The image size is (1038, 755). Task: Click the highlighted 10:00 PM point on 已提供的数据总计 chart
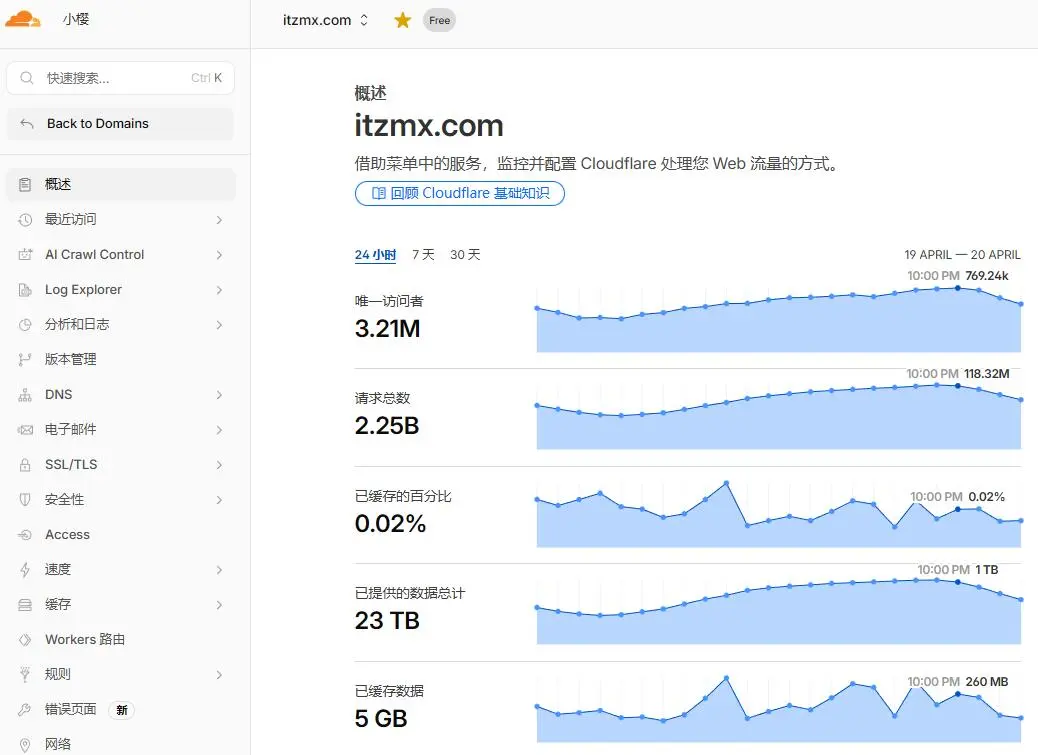pos(957,582)
